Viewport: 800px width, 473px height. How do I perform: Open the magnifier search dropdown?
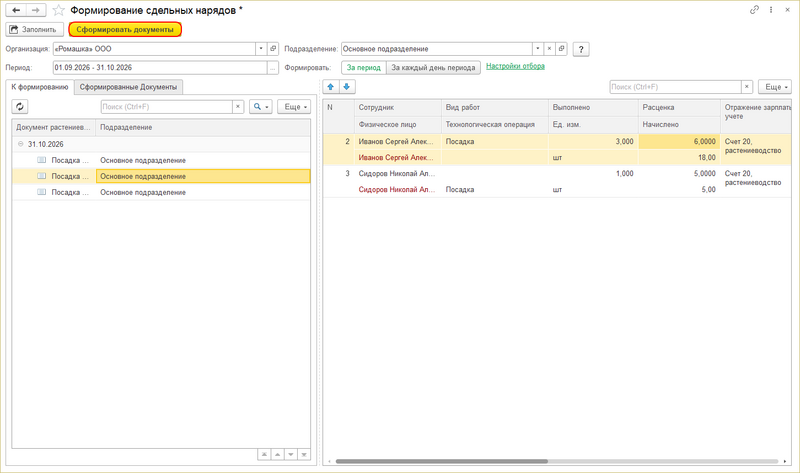tap(261, 107)
